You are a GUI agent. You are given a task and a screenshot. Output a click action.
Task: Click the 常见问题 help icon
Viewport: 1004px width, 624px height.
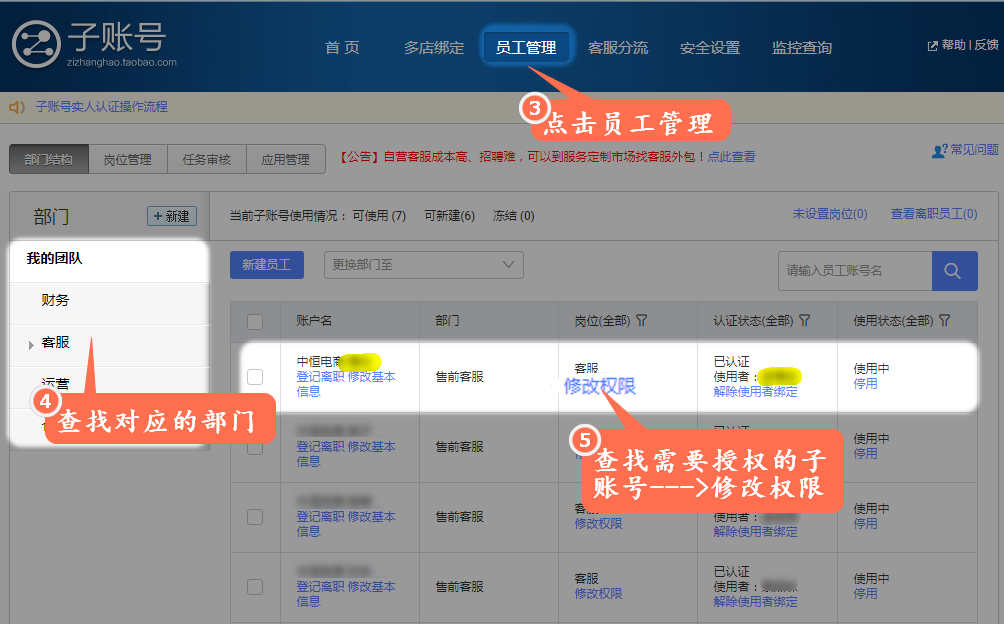click(x=939, y=150)
